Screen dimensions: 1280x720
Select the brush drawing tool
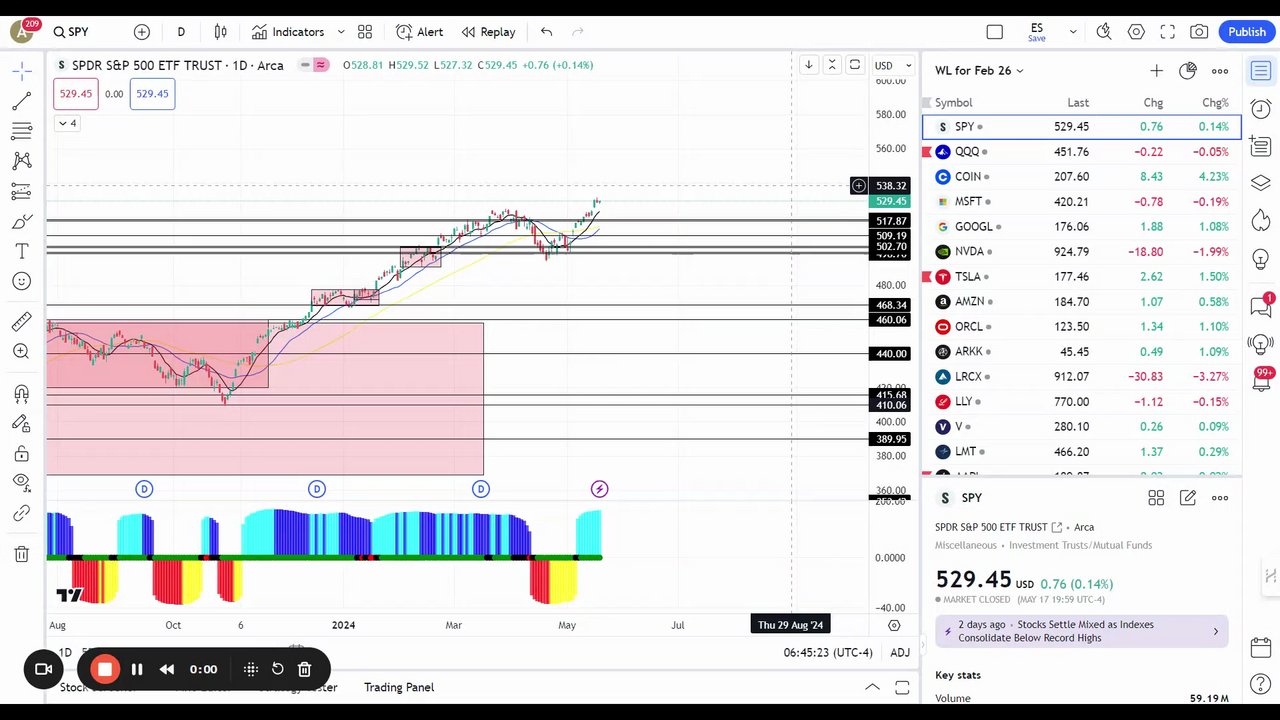(x=21, y=221)
